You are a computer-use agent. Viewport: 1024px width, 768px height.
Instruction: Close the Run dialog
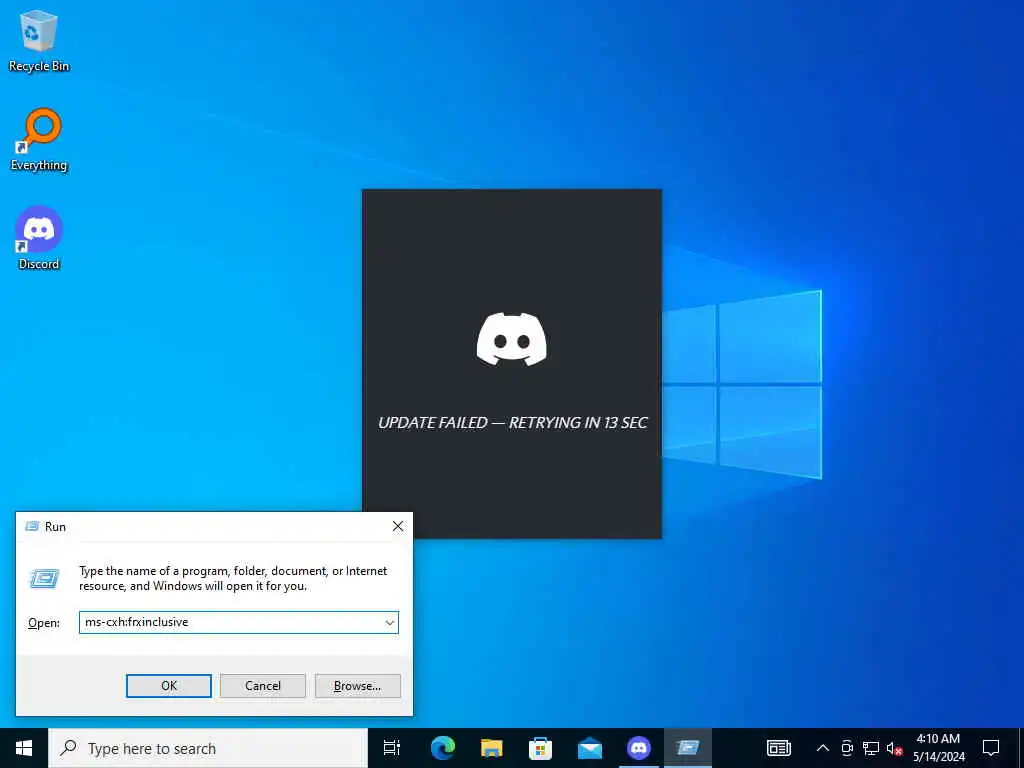click(x=398, y=526)
